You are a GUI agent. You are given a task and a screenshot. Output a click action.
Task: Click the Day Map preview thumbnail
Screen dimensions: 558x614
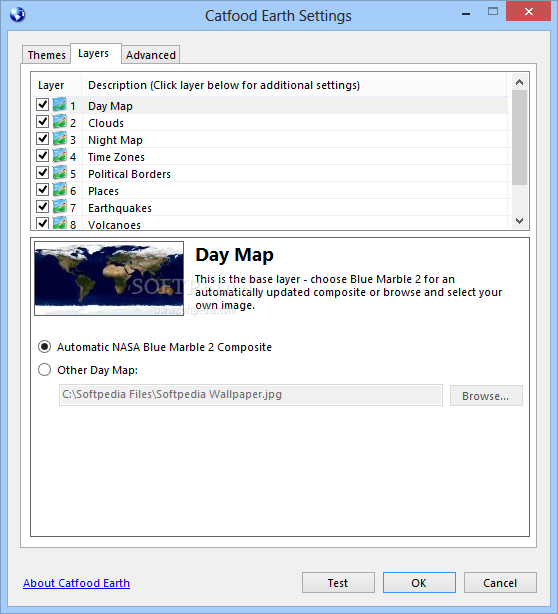tap(109, 278)
